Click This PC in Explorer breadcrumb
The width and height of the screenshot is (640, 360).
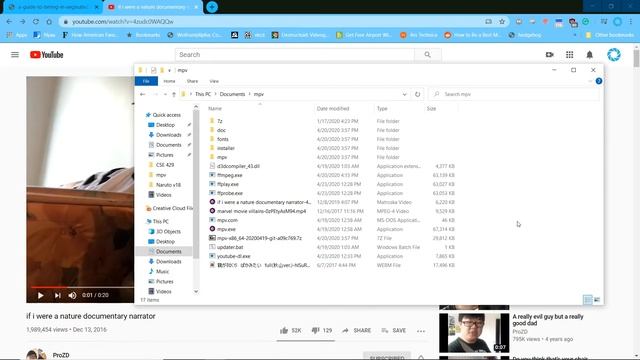pyautogui.click(x=203, y=94)
